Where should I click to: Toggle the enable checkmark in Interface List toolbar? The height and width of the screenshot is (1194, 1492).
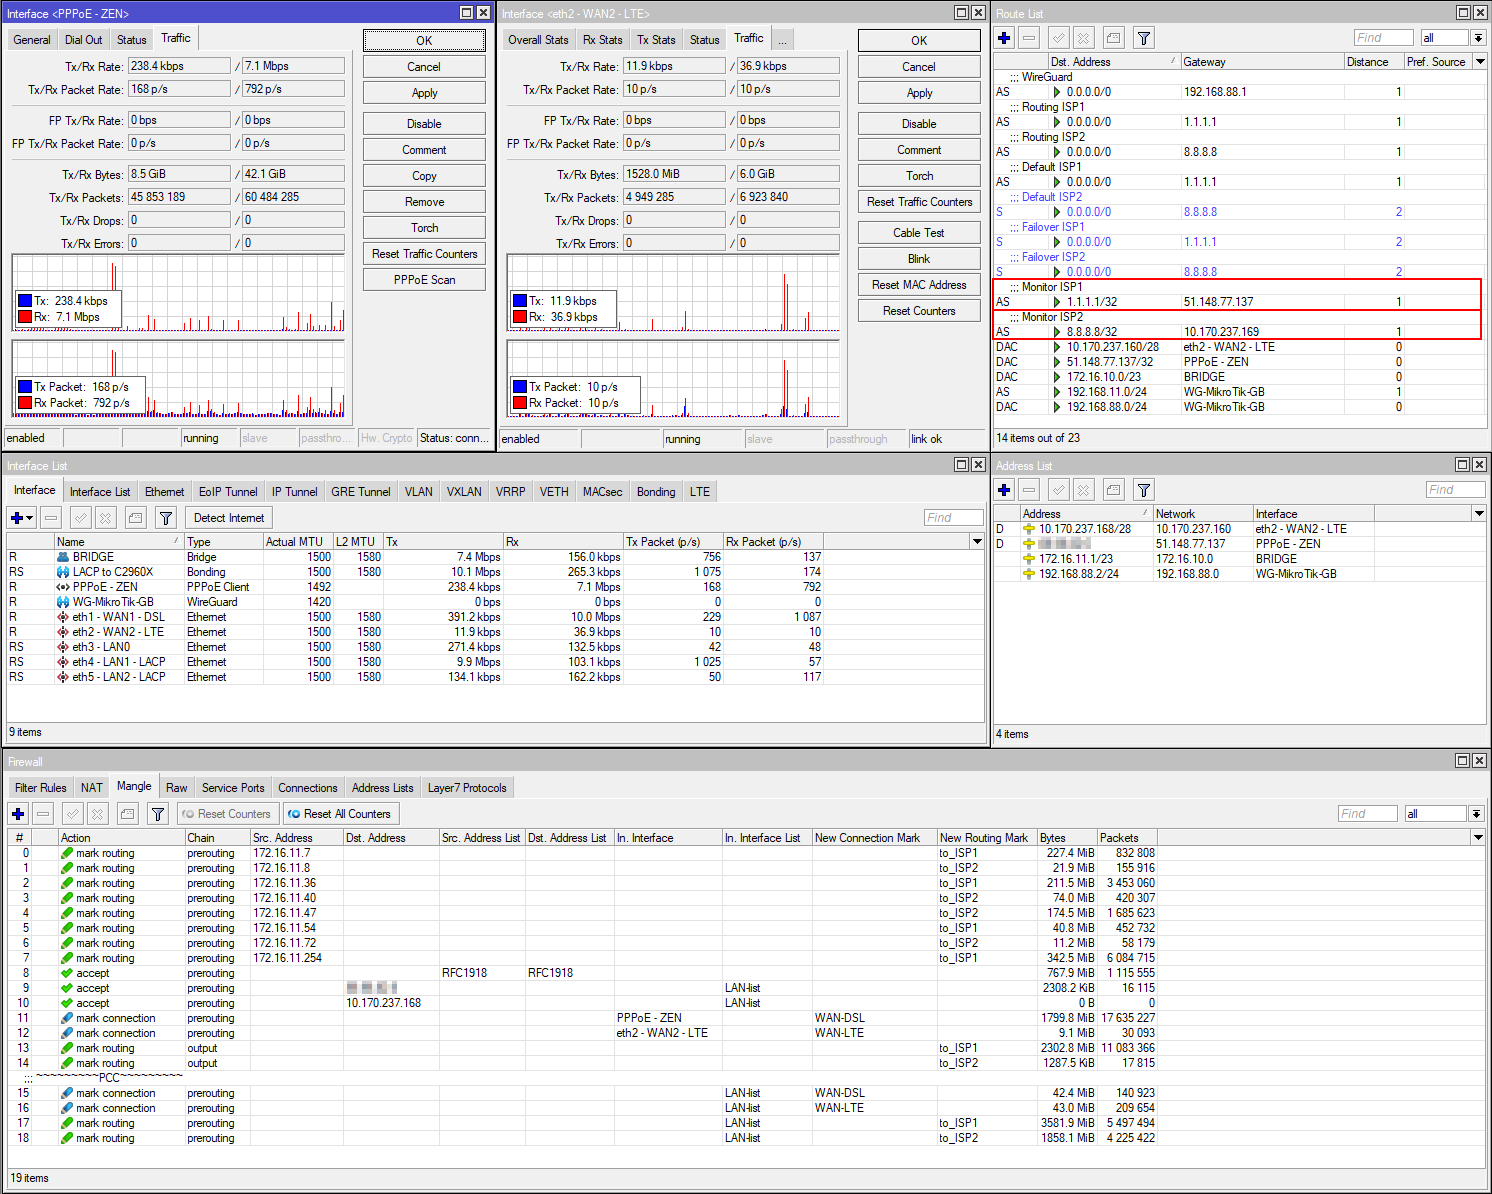coord(81,518)
